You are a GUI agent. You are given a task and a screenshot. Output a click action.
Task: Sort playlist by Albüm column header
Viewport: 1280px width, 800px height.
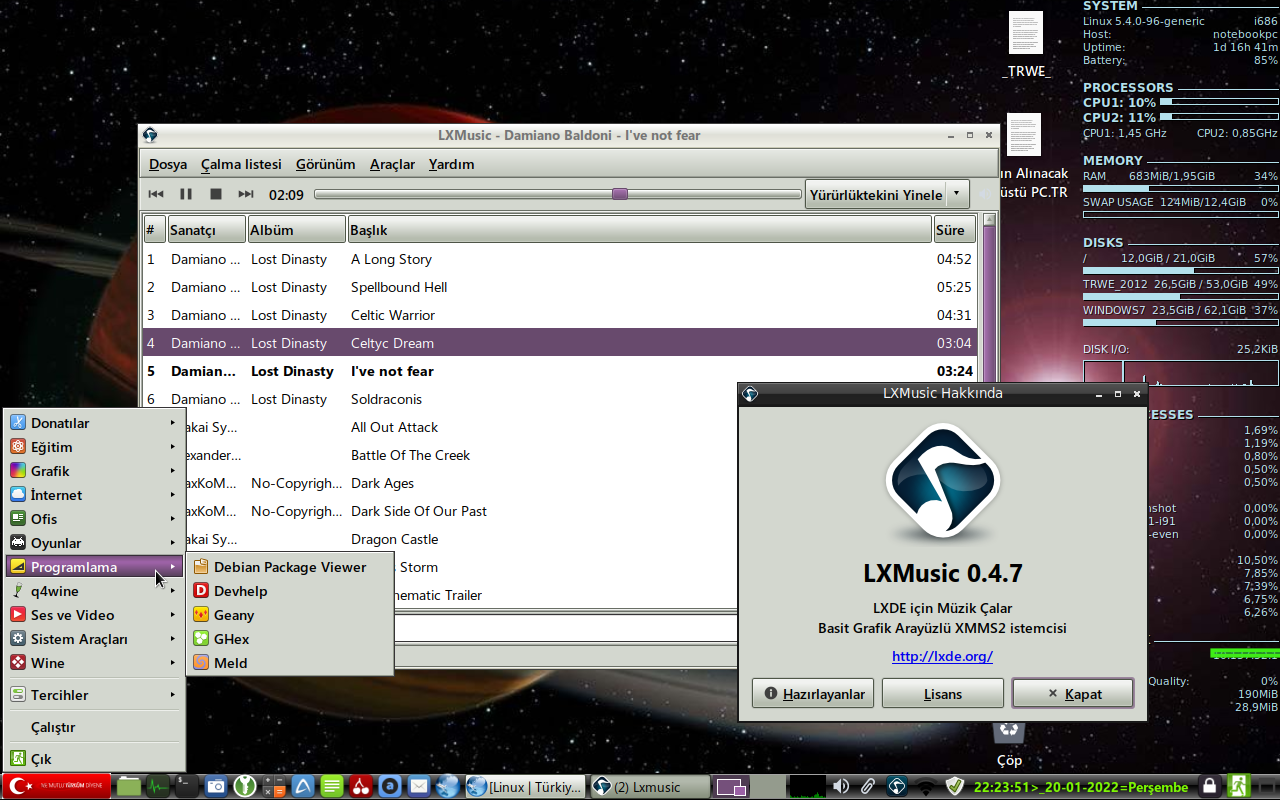[x=297, y=230]
